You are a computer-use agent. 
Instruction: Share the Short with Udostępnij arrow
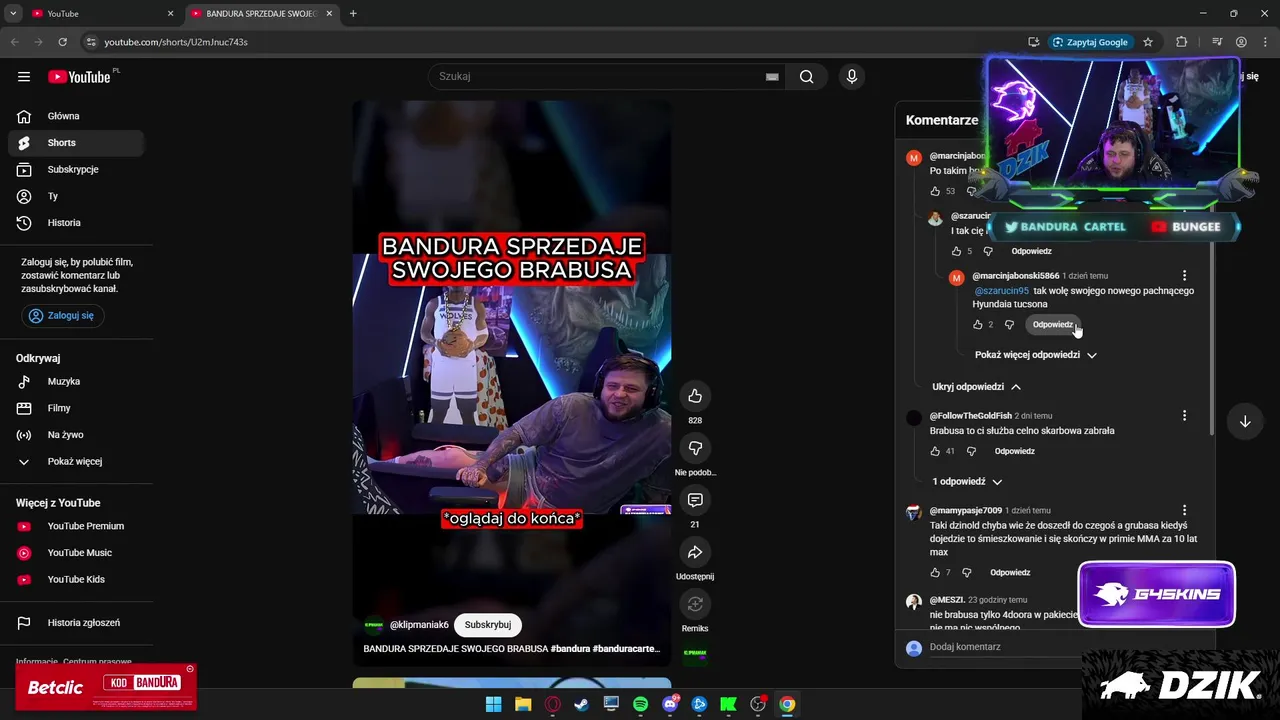click(695, 552)
